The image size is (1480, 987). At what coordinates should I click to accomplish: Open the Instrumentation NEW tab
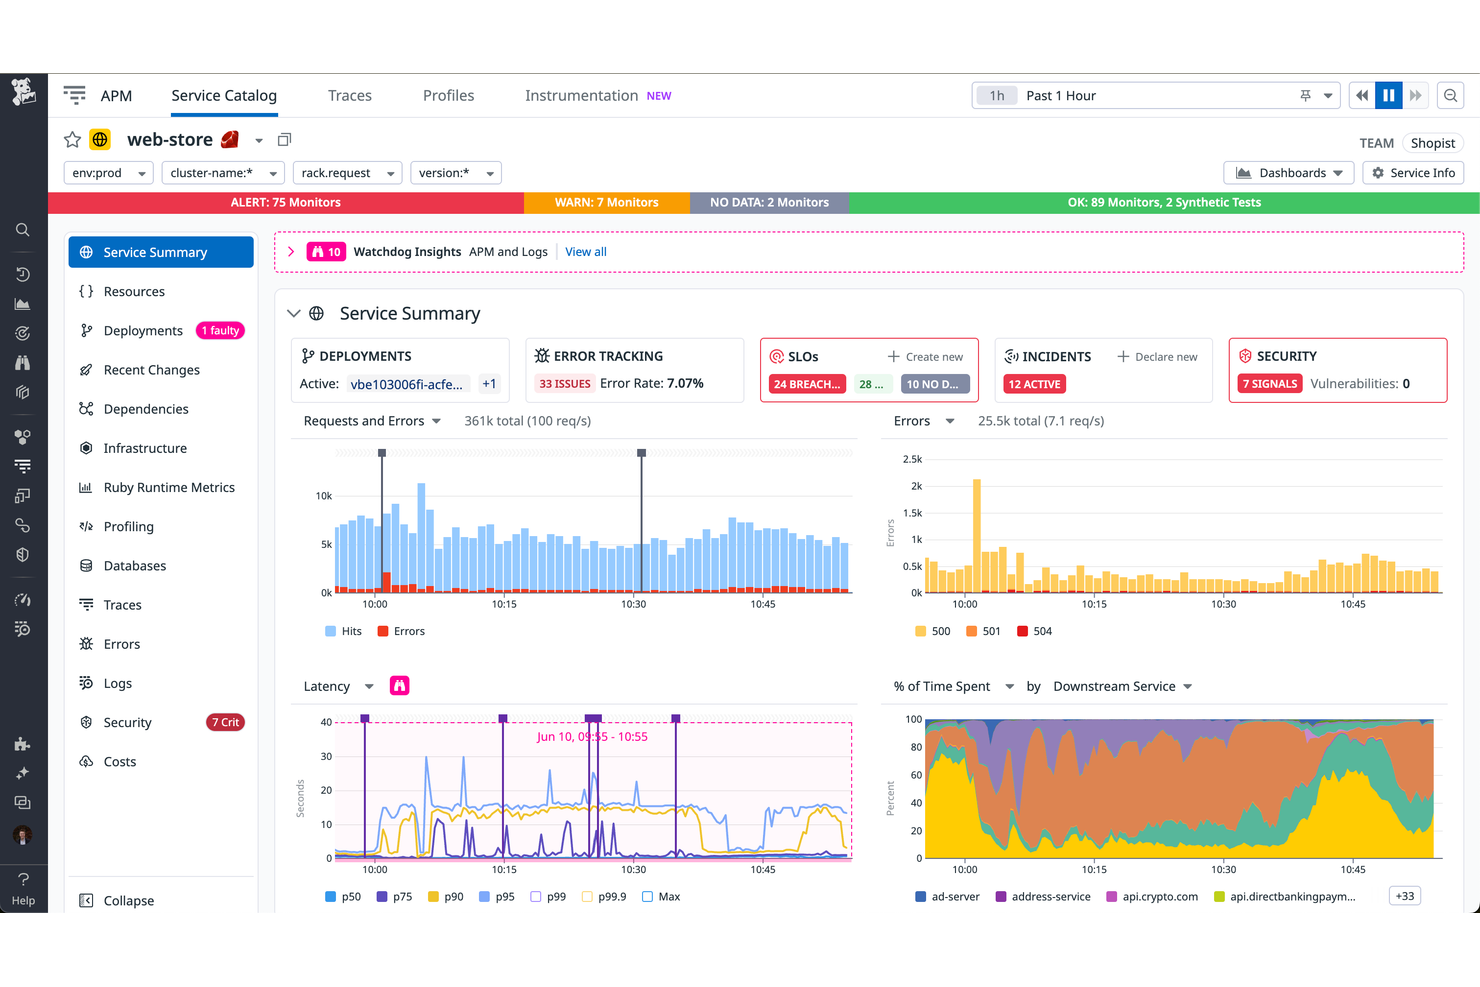(x=582, y=95)
